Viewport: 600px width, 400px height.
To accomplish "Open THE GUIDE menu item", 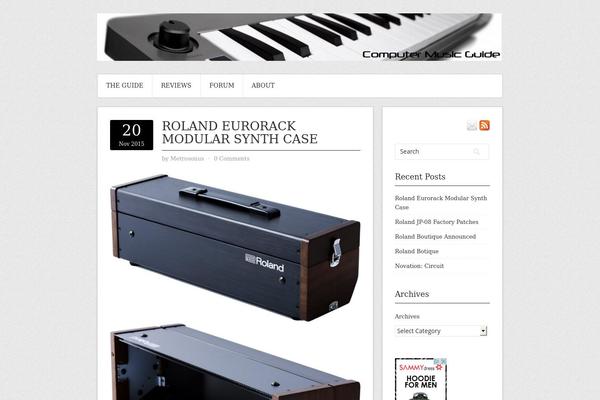I will click(x=124, y=85).
